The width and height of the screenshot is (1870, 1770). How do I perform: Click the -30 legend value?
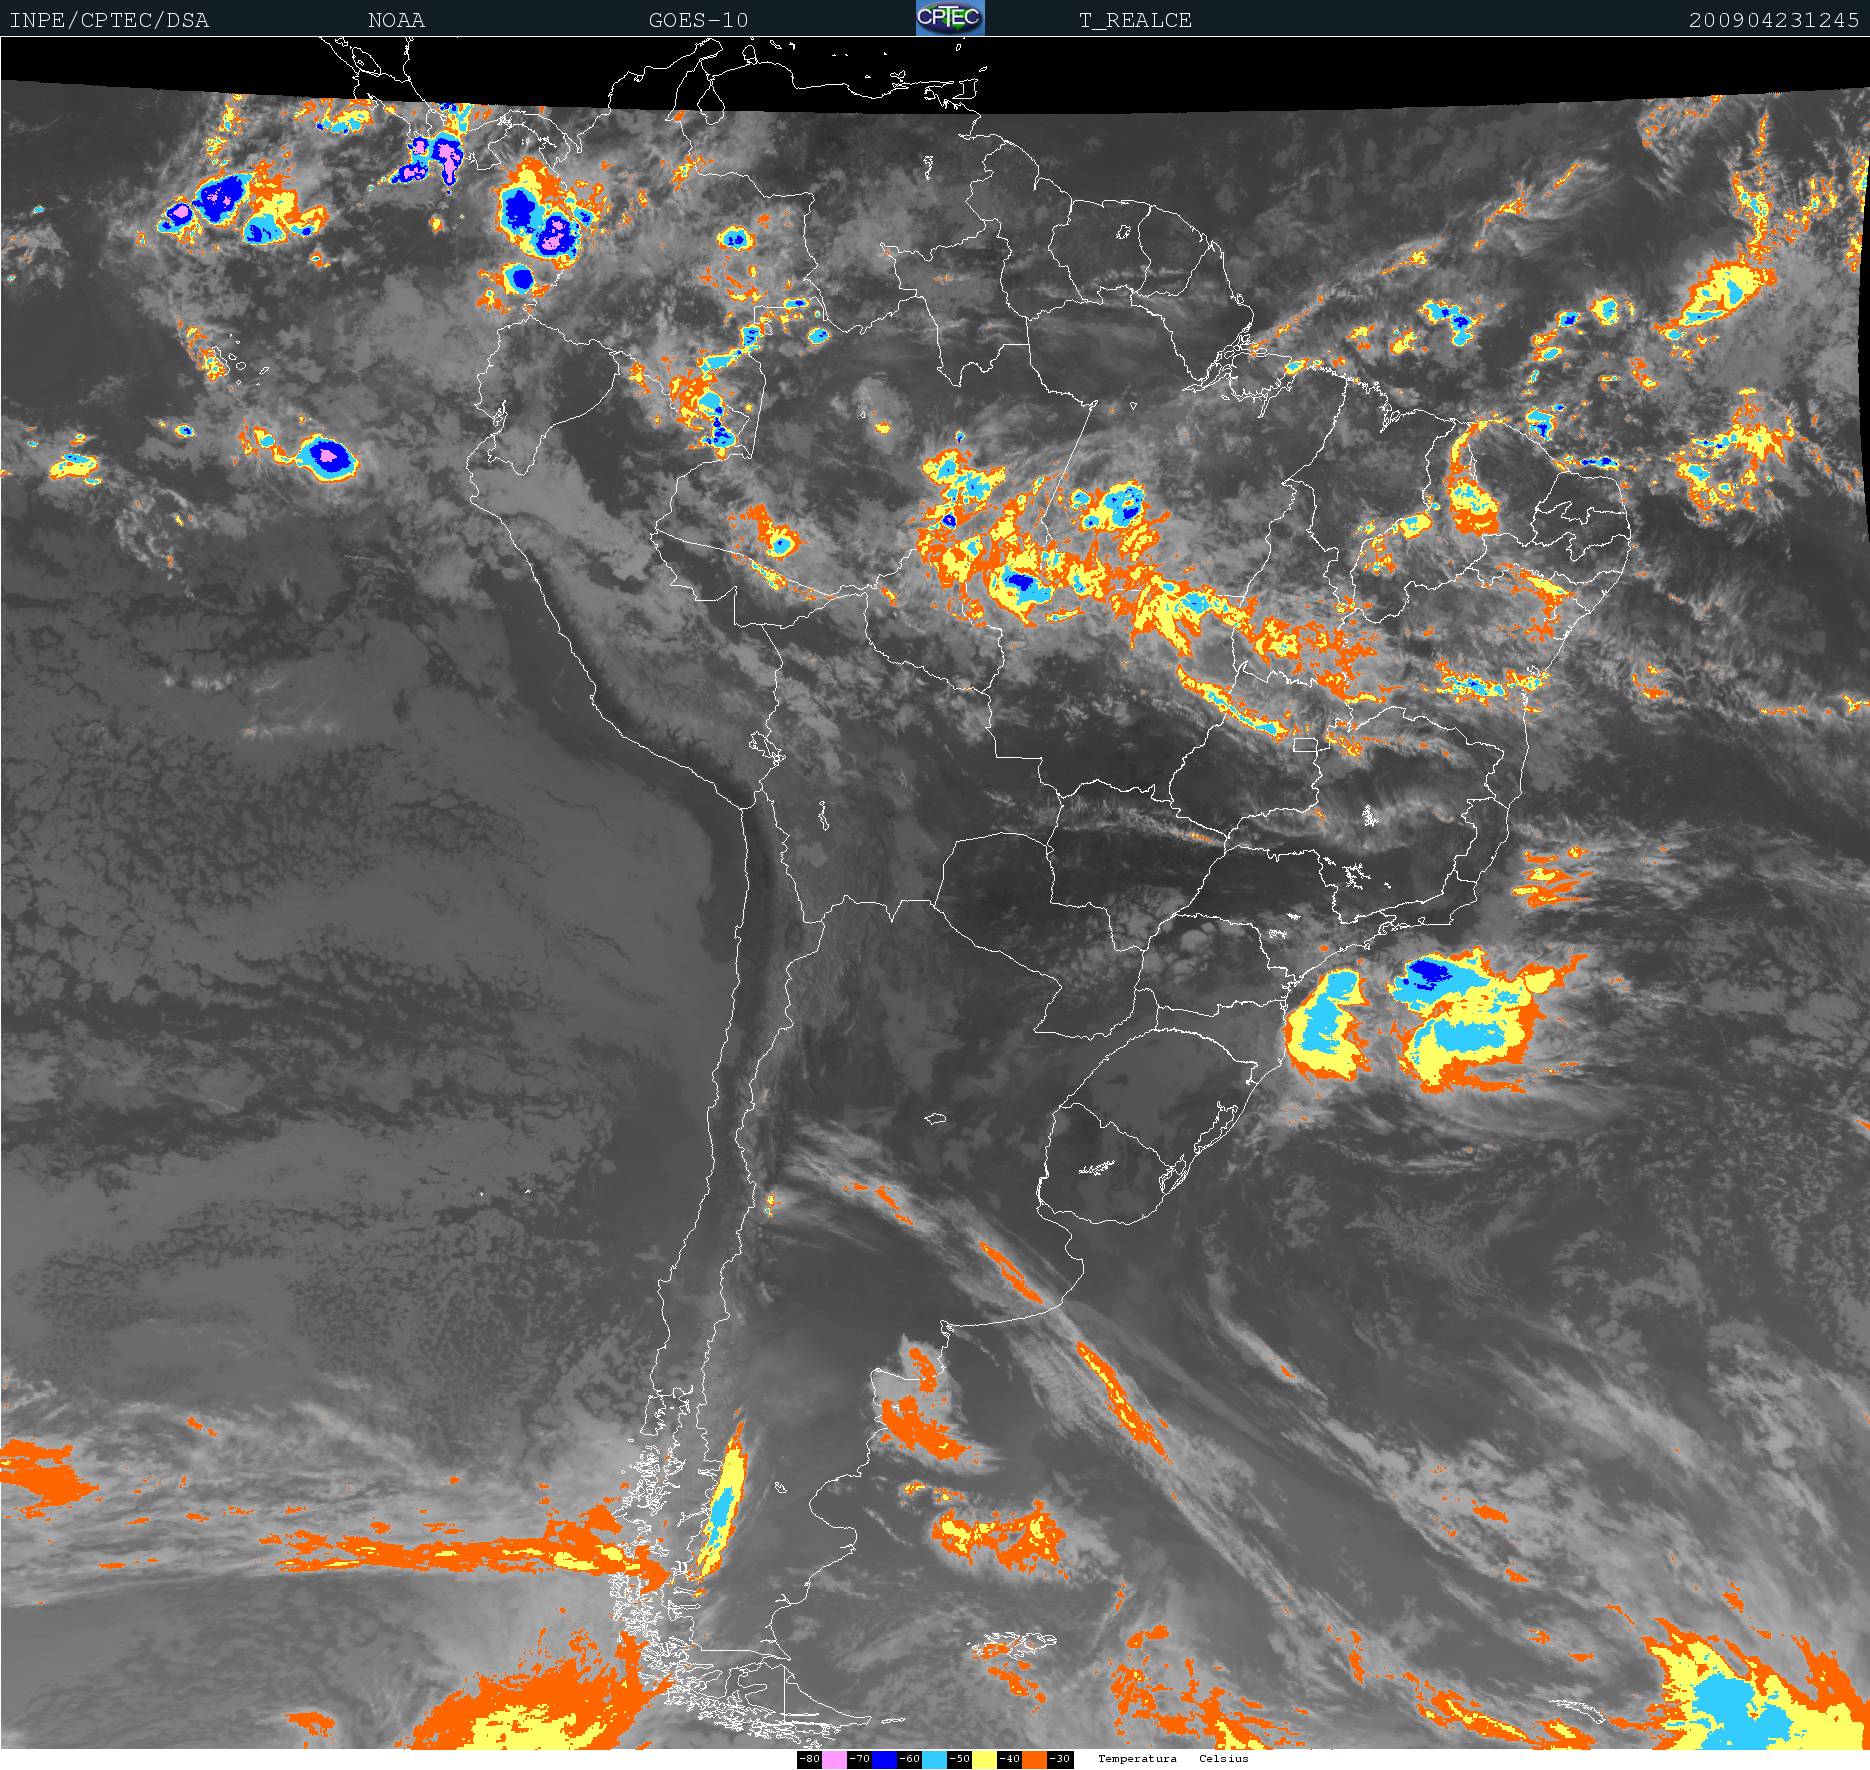coord(1060,1759)
